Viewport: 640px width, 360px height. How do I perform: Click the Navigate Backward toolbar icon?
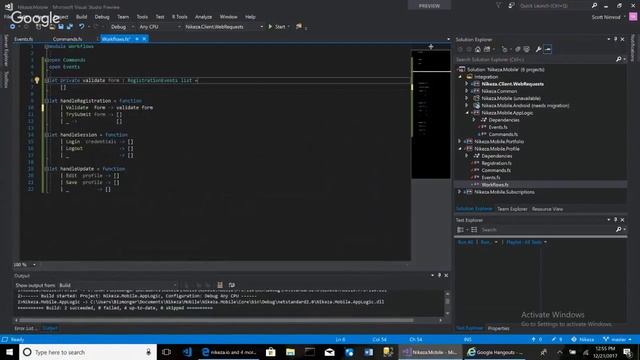[x=13, y=27]
